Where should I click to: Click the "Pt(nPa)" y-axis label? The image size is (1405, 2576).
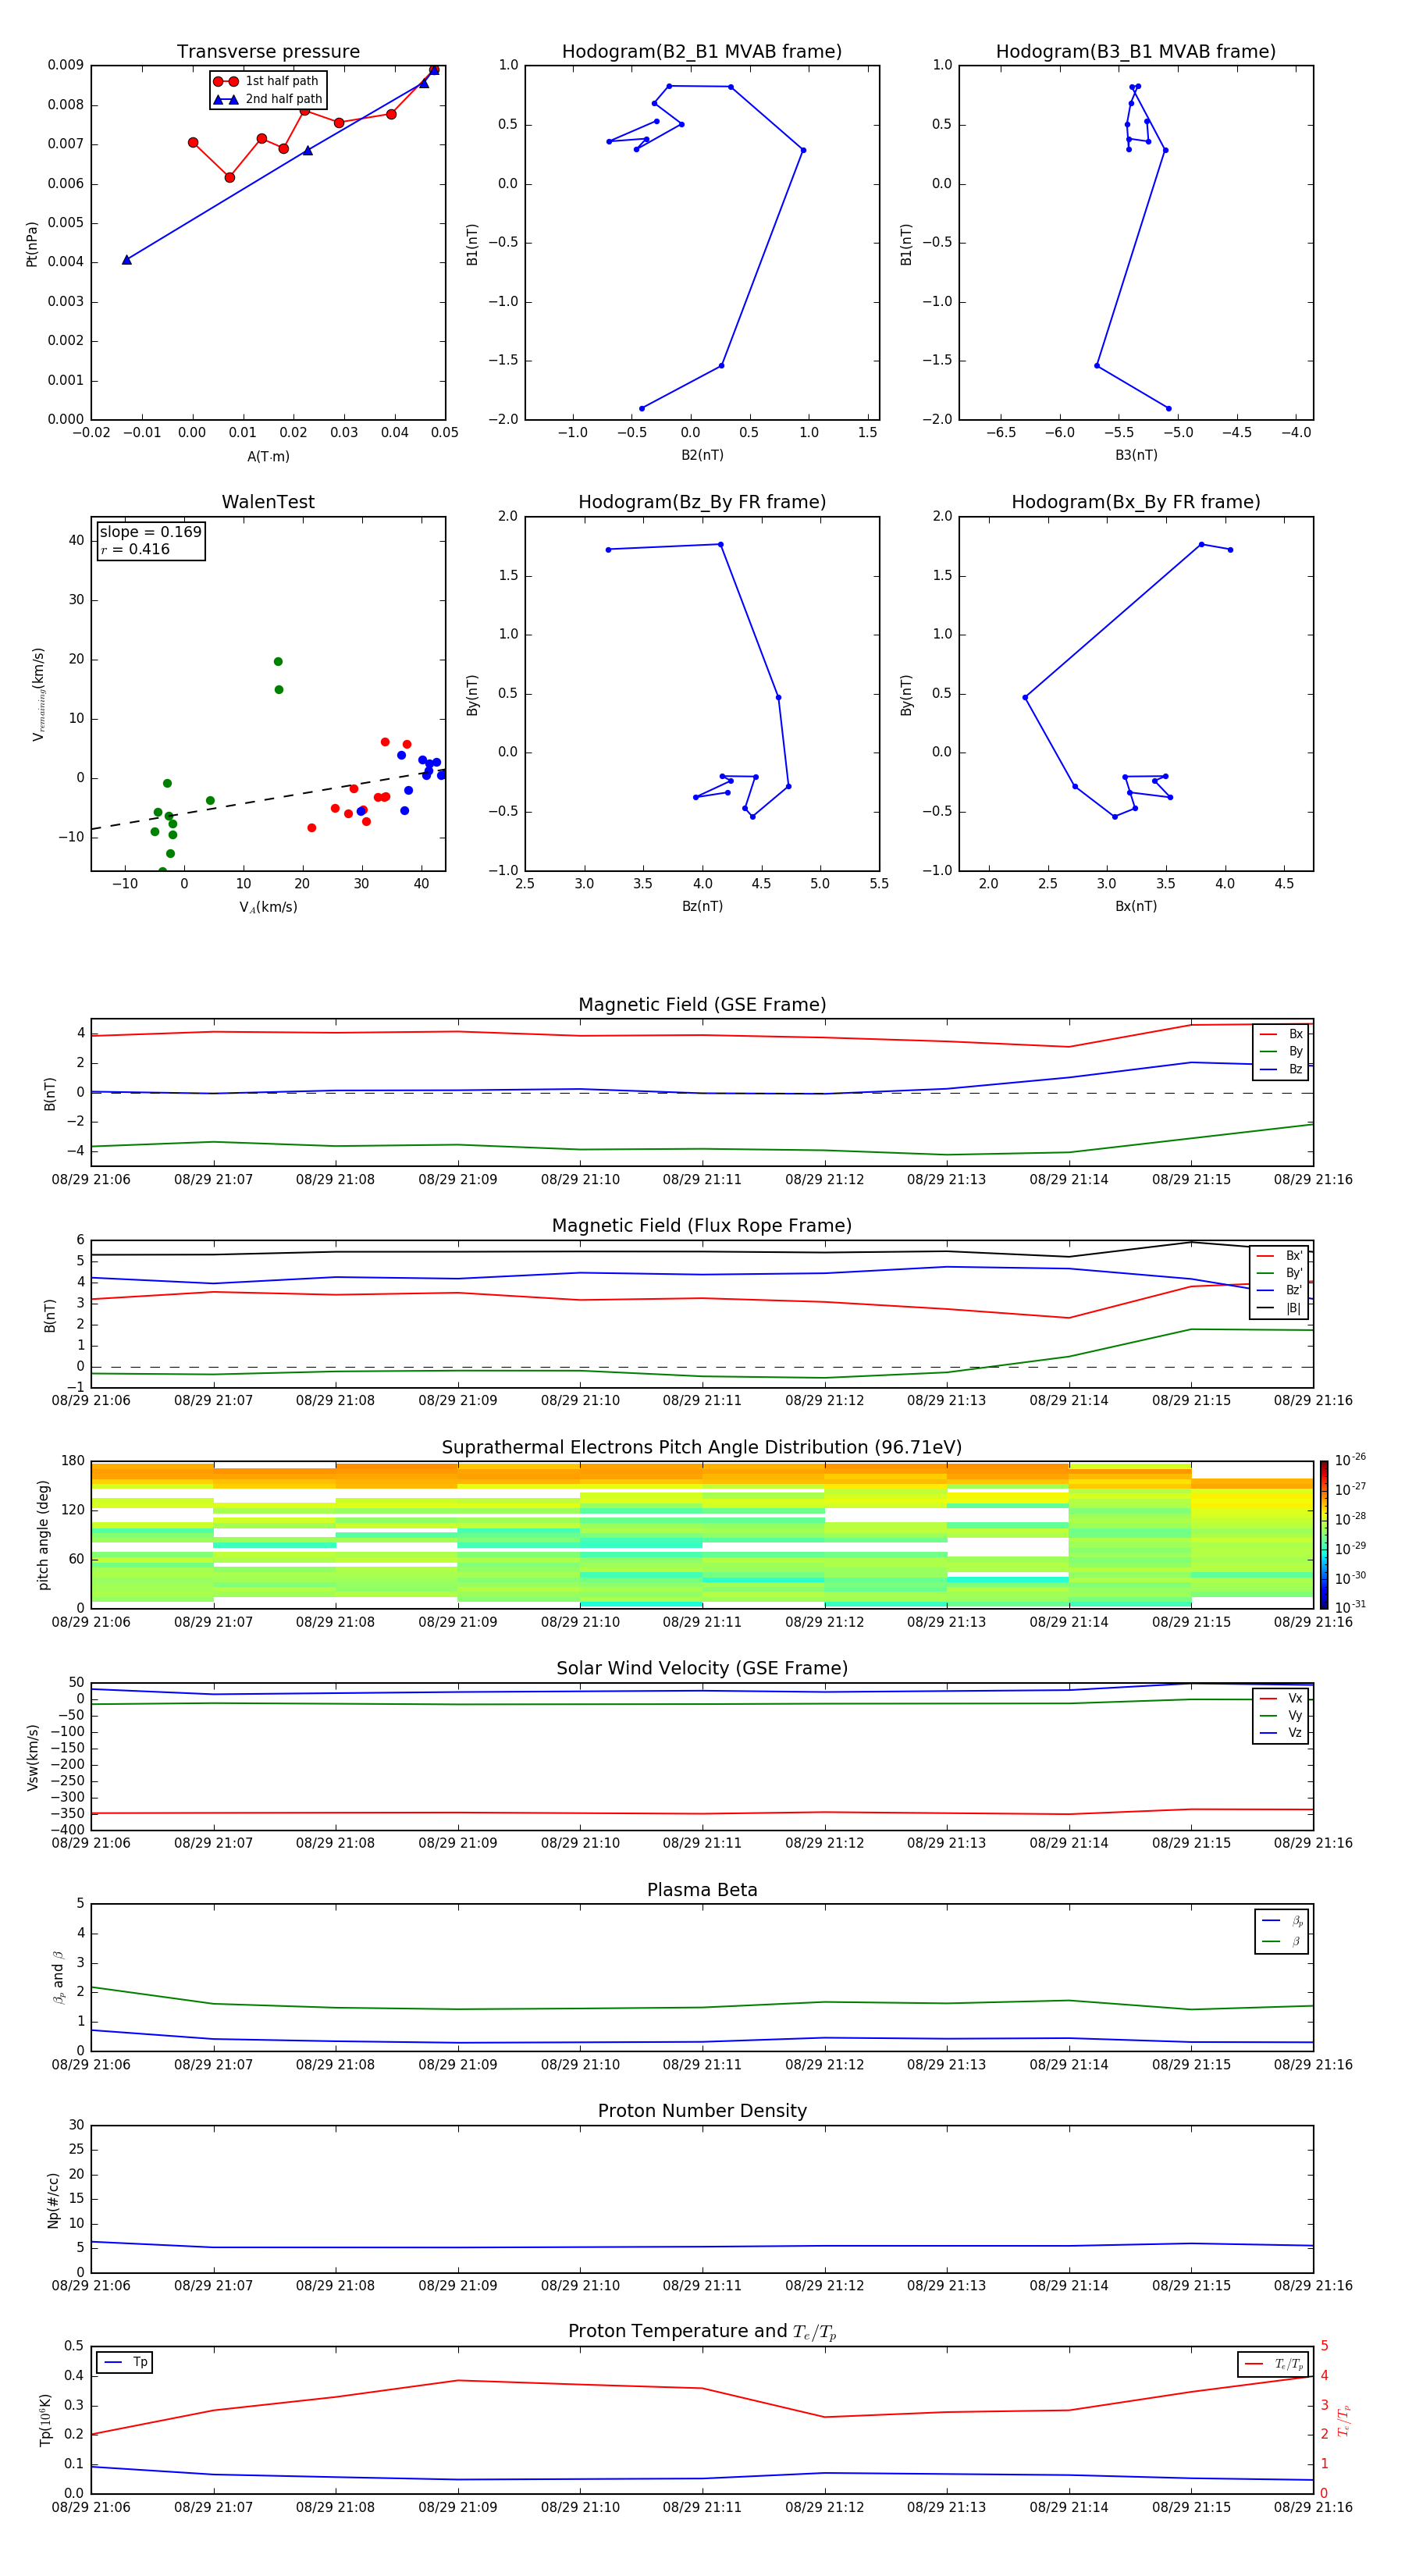[32, 243]
